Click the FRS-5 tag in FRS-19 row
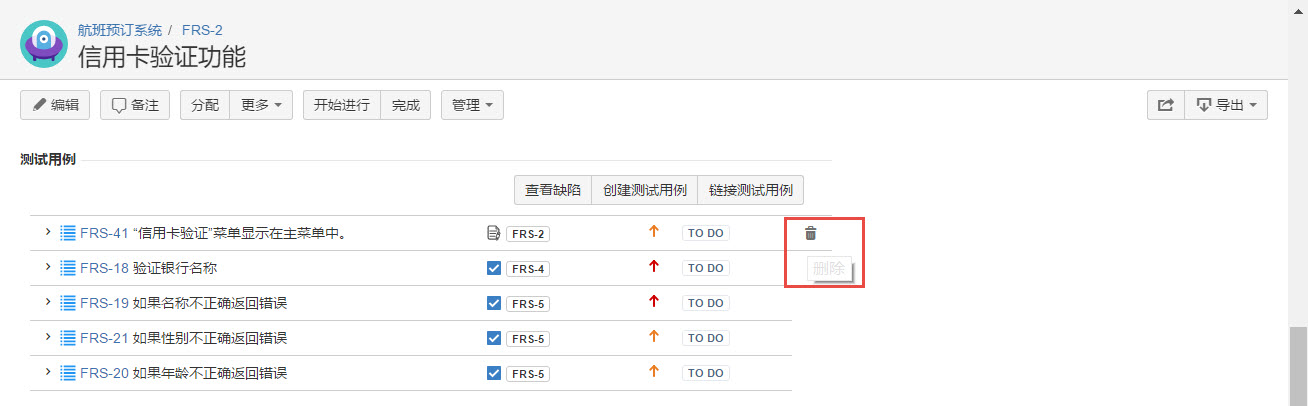This screenshot has width=1308, height=406. pyautogui.click(x=528, y=304)
